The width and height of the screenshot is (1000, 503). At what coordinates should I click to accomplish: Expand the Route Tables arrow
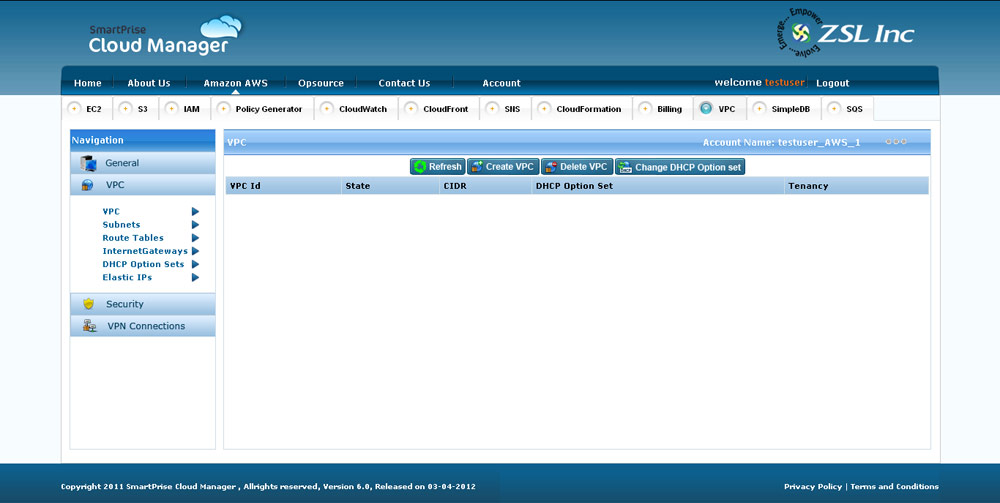click(195, 238)
